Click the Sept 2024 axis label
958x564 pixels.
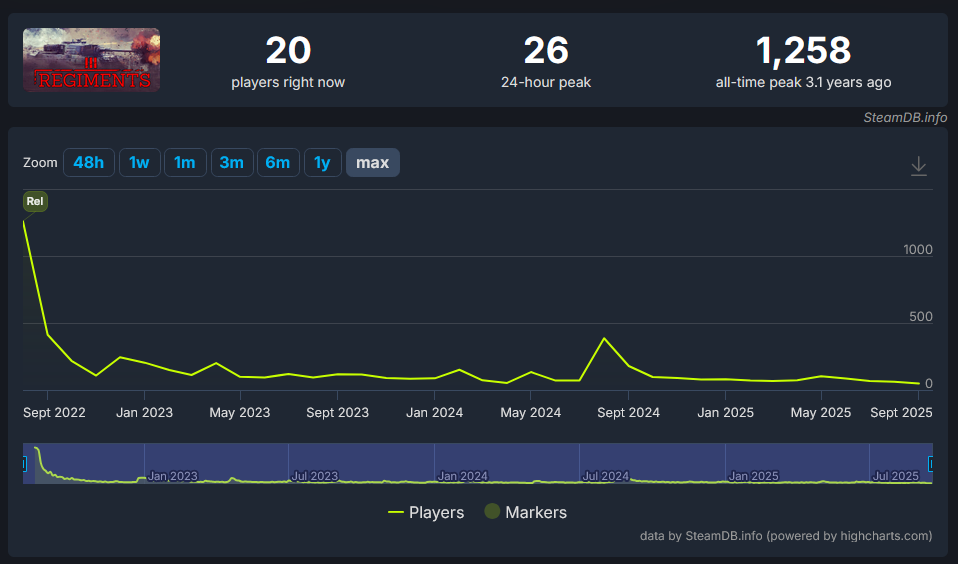(x=628, y=412)
